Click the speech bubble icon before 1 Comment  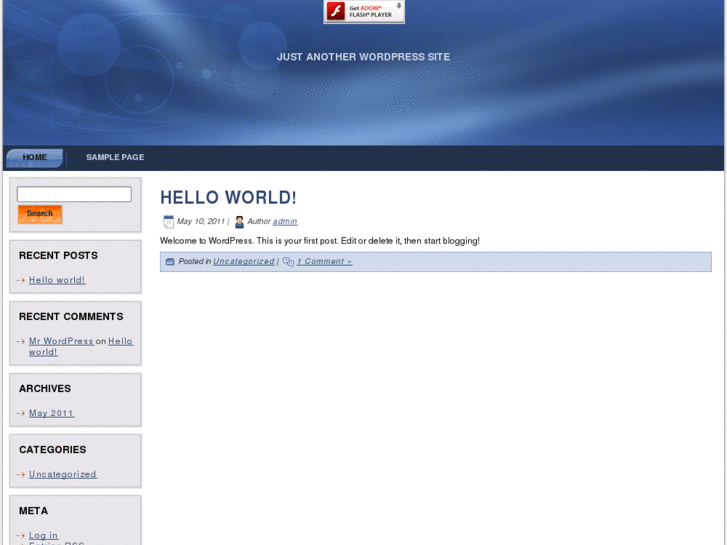tap(288, 262)
